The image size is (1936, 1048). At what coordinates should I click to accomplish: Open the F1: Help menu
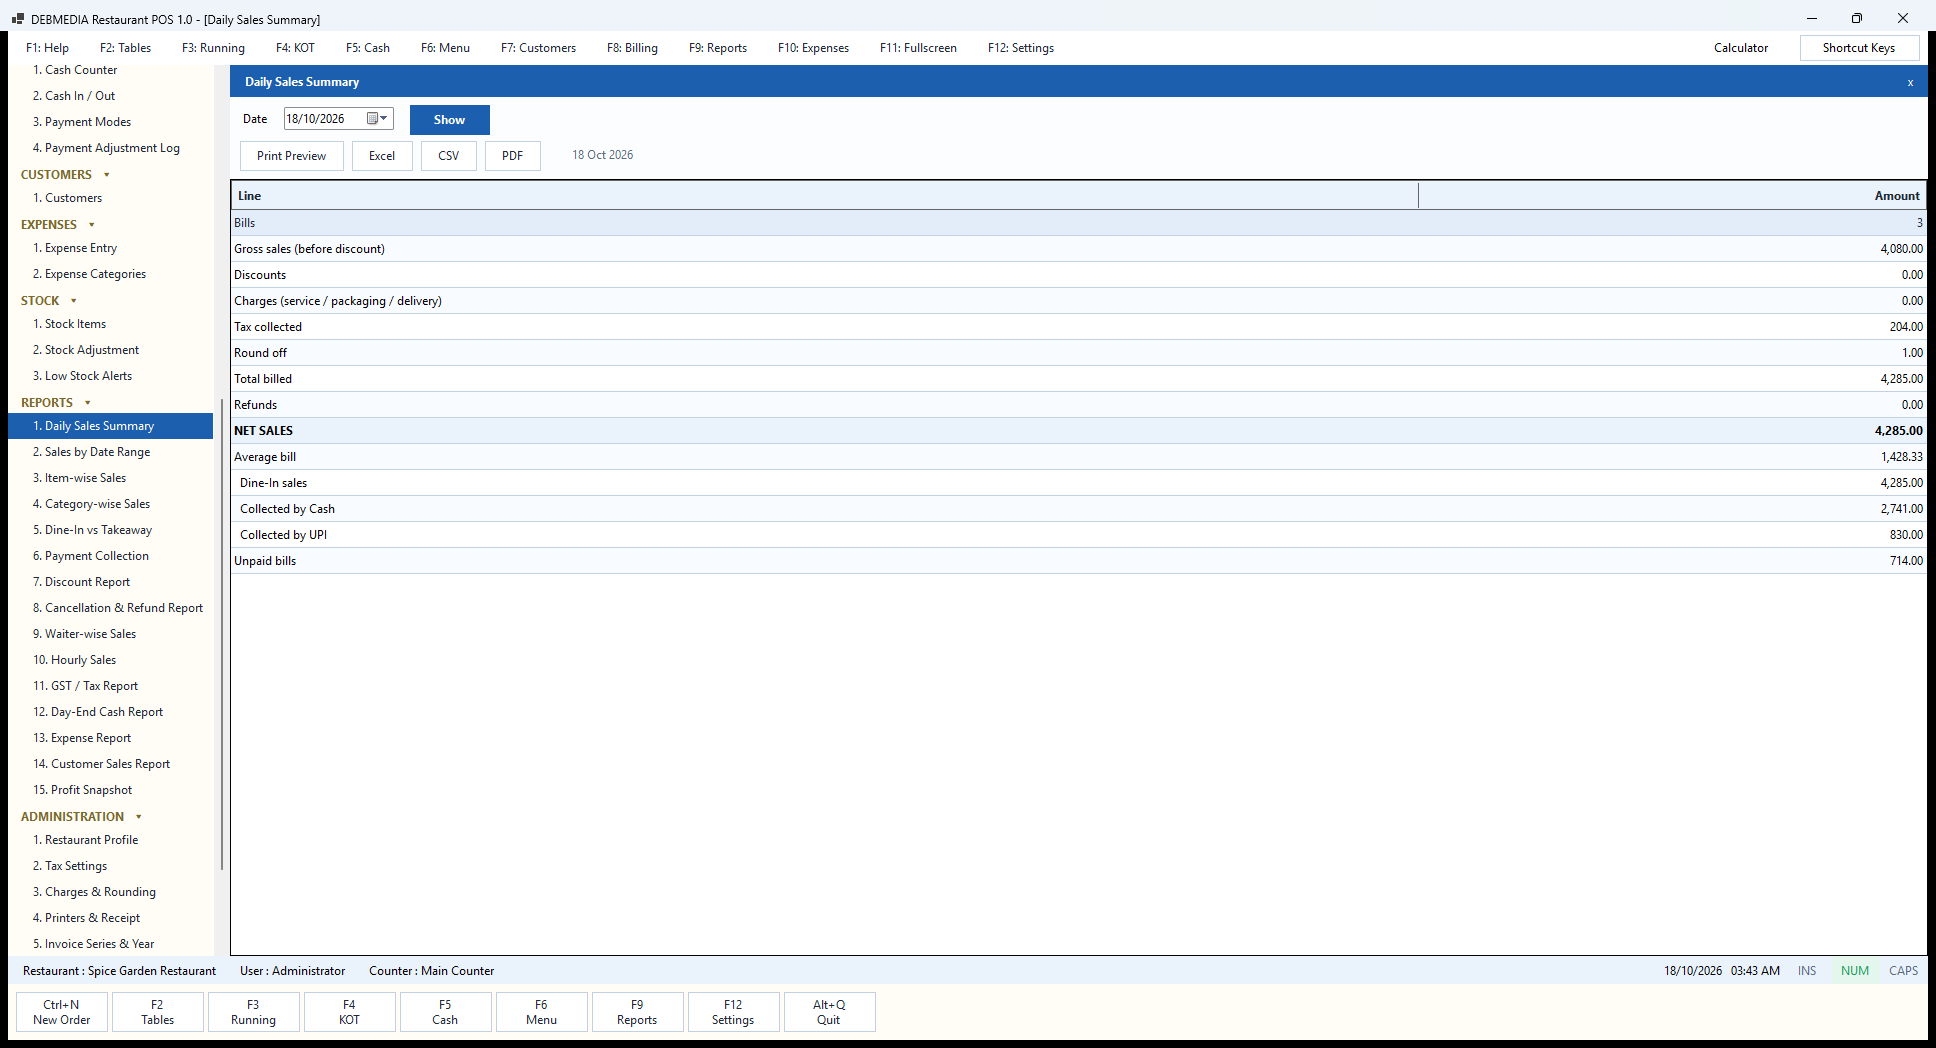click(47, 48)
